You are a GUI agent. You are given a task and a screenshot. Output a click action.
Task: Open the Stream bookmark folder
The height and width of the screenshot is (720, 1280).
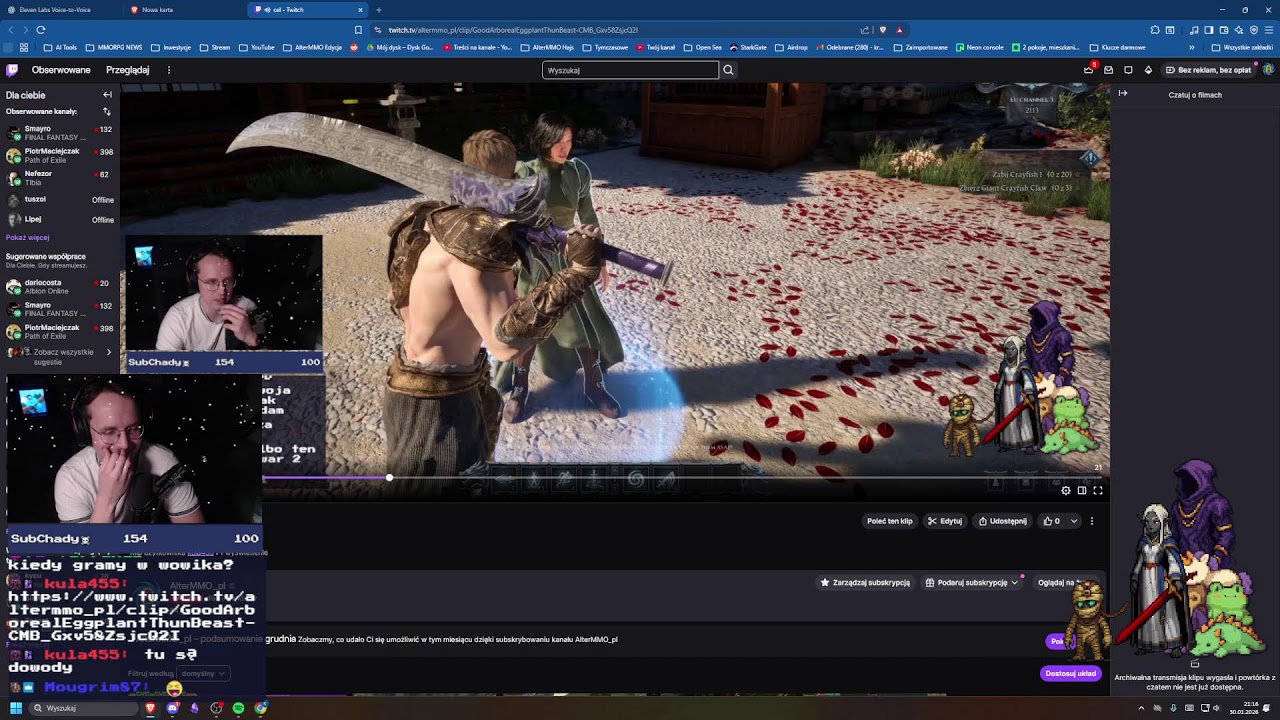pyautogui.click(x=215, y=47)
